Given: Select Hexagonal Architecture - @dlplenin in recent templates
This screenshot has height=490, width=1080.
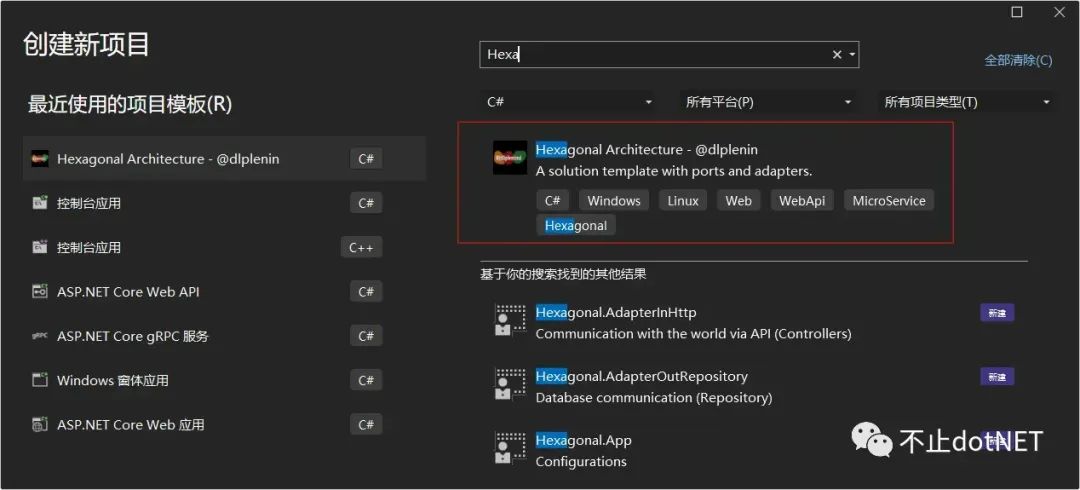Looking at the screenshot, I should point(225,159).
